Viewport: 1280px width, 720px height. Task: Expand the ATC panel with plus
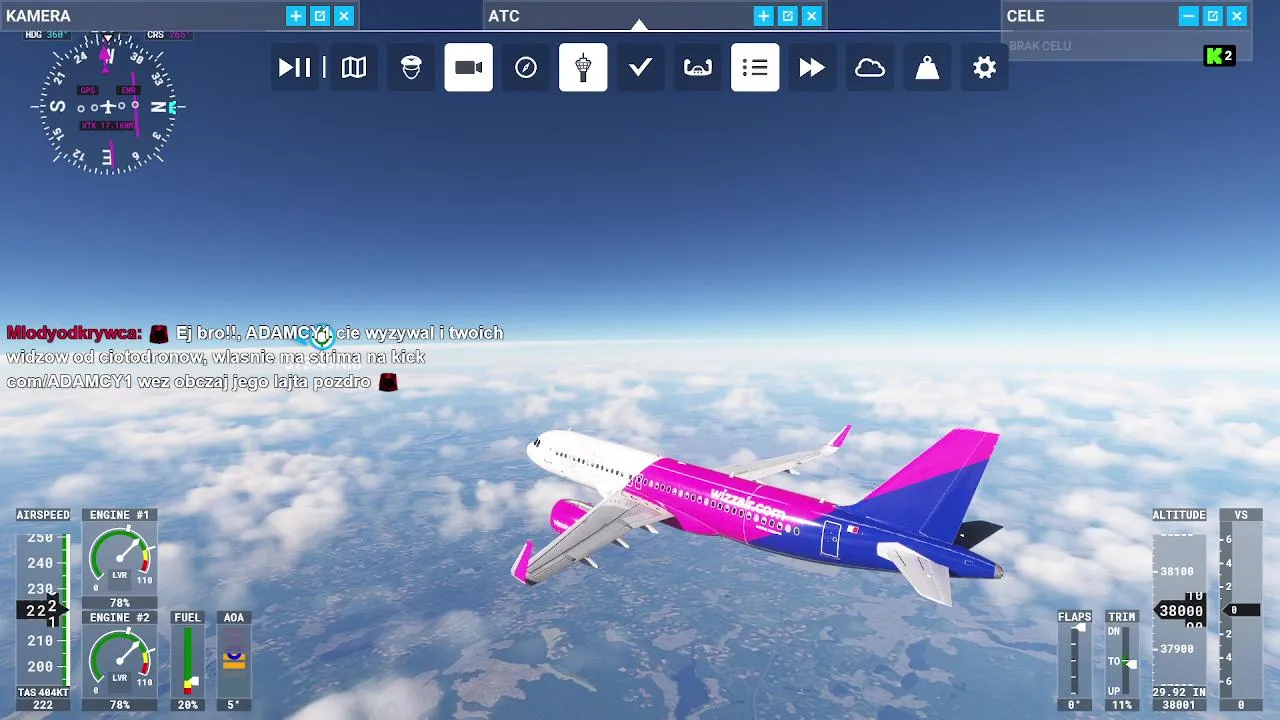tap(763, 16)
